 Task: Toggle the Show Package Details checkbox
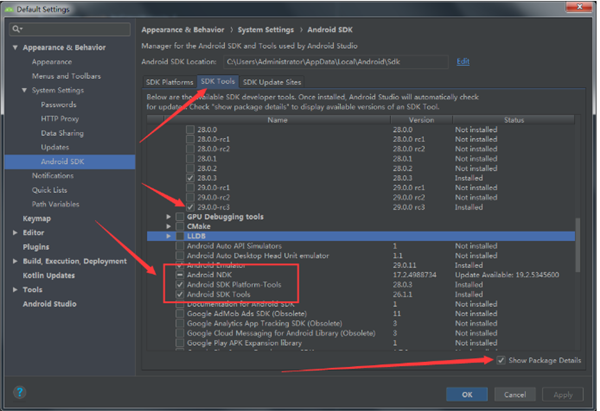500,359
